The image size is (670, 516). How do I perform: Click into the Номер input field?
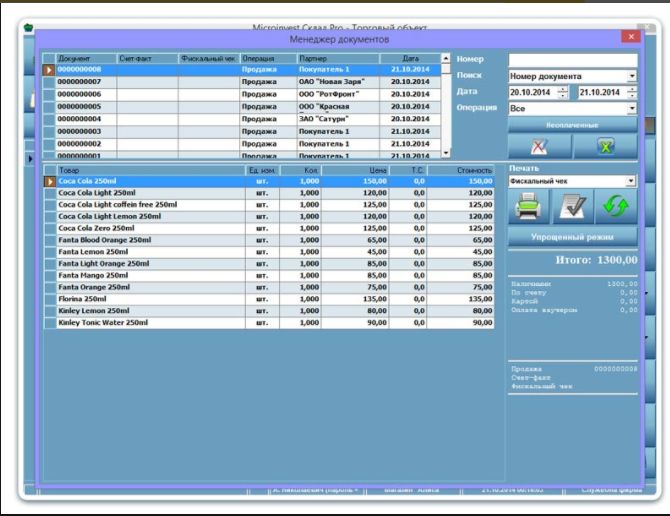coord(572,60)
